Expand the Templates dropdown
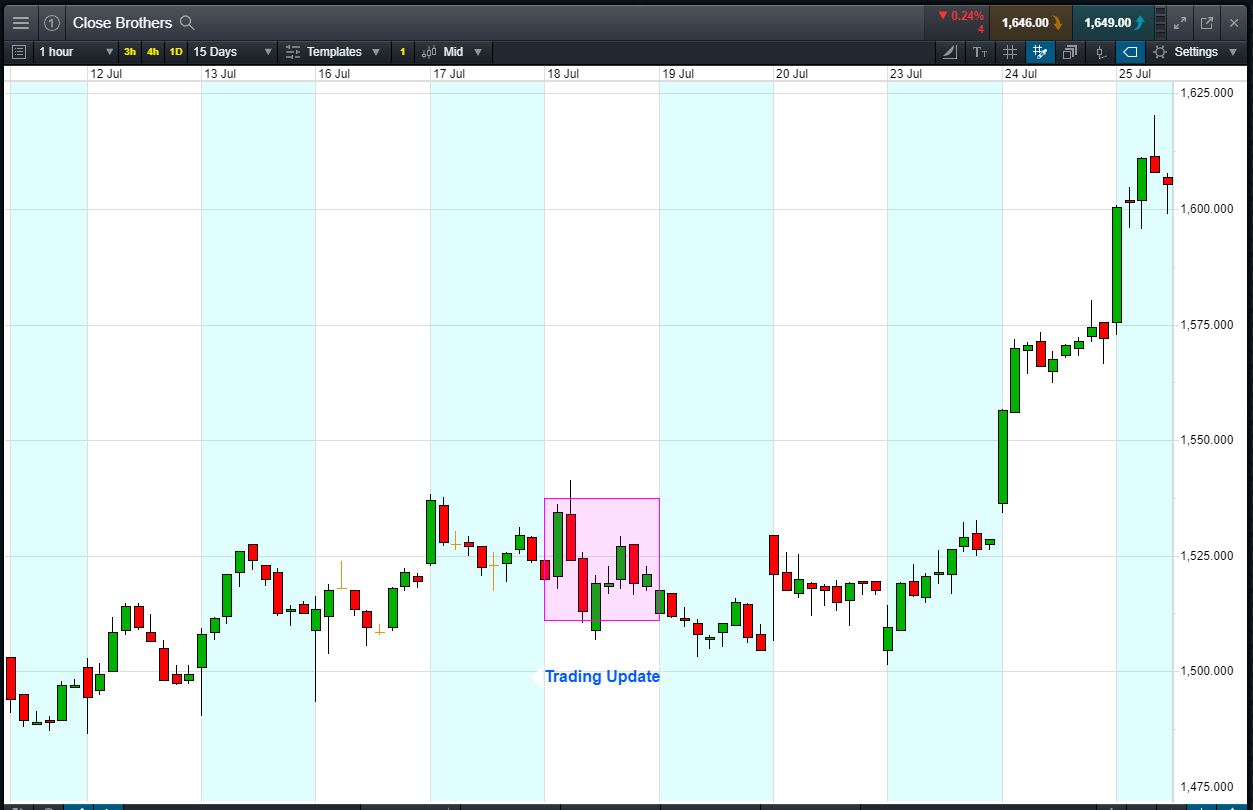 pyautogui.click(x=376, y=52)
